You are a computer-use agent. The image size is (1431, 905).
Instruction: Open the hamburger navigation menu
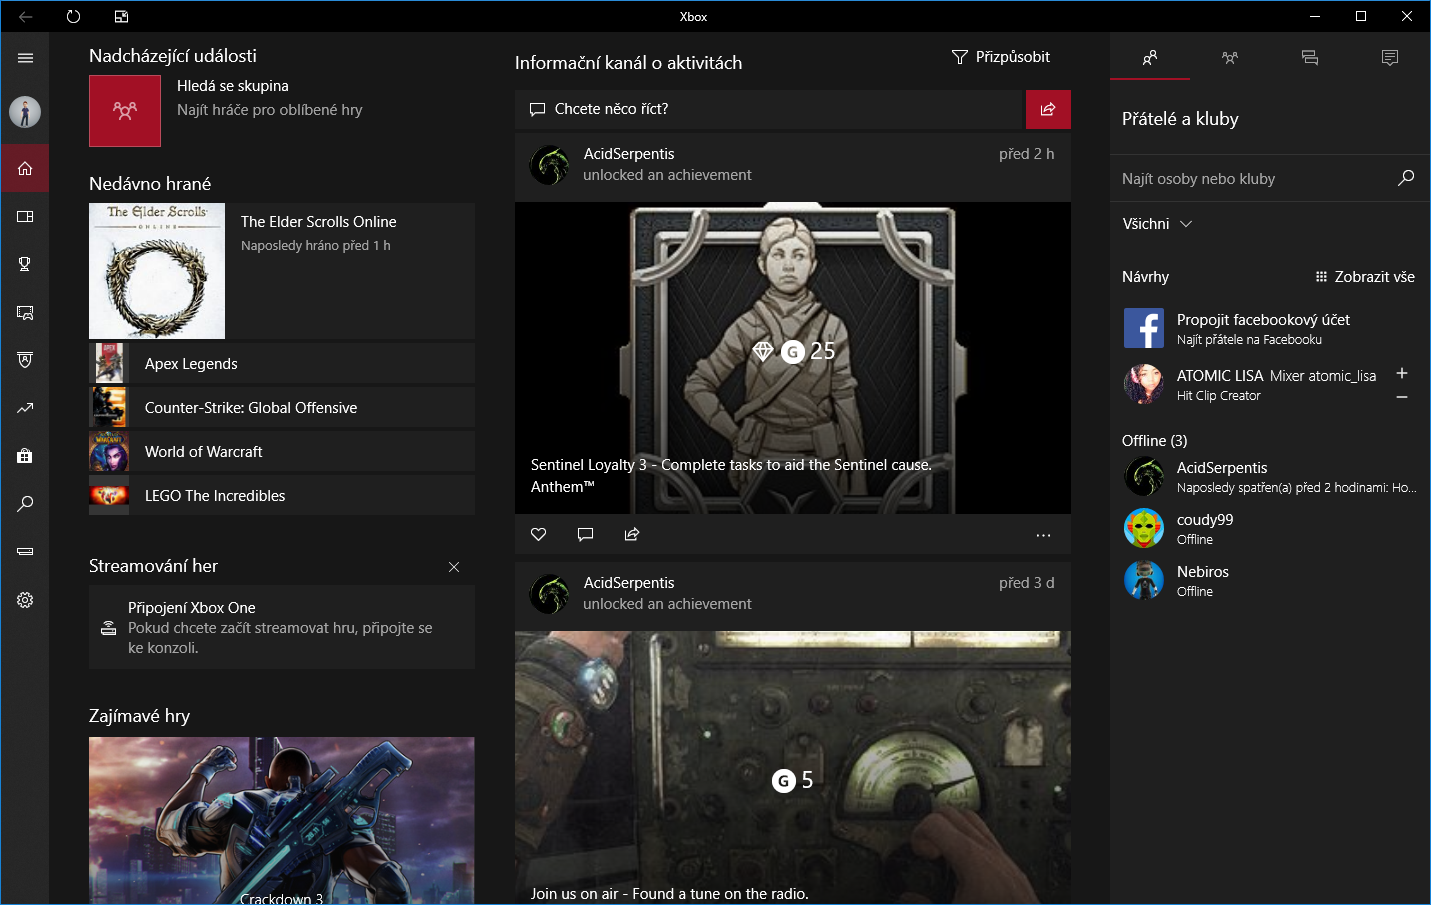coord(25,58)
